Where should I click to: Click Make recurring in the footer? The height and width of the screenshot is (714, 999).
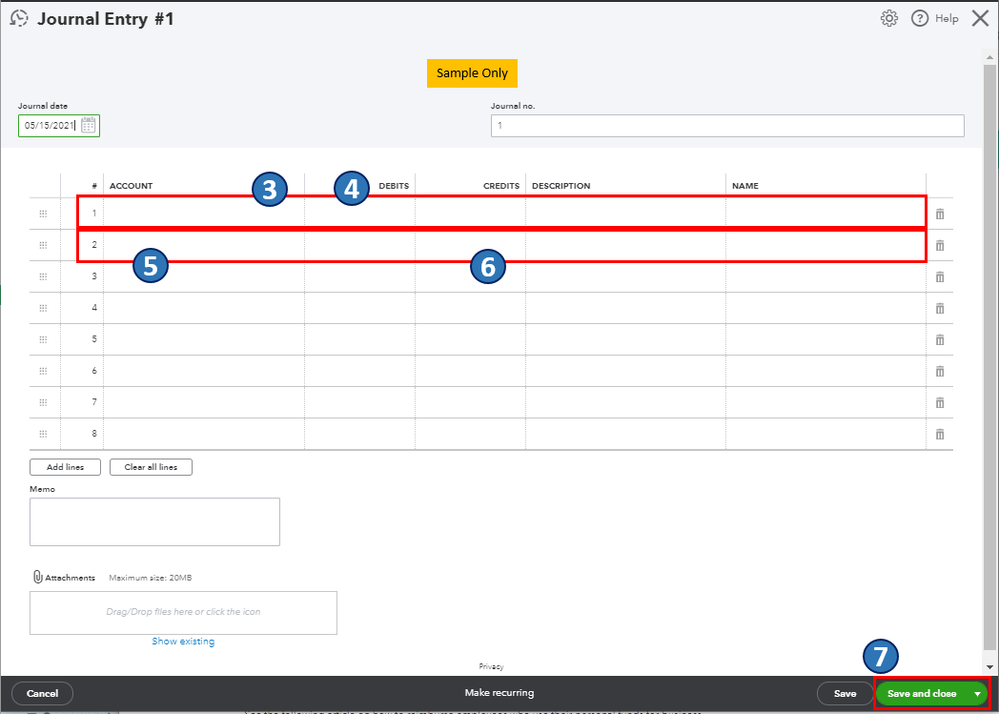pos(500,693)
